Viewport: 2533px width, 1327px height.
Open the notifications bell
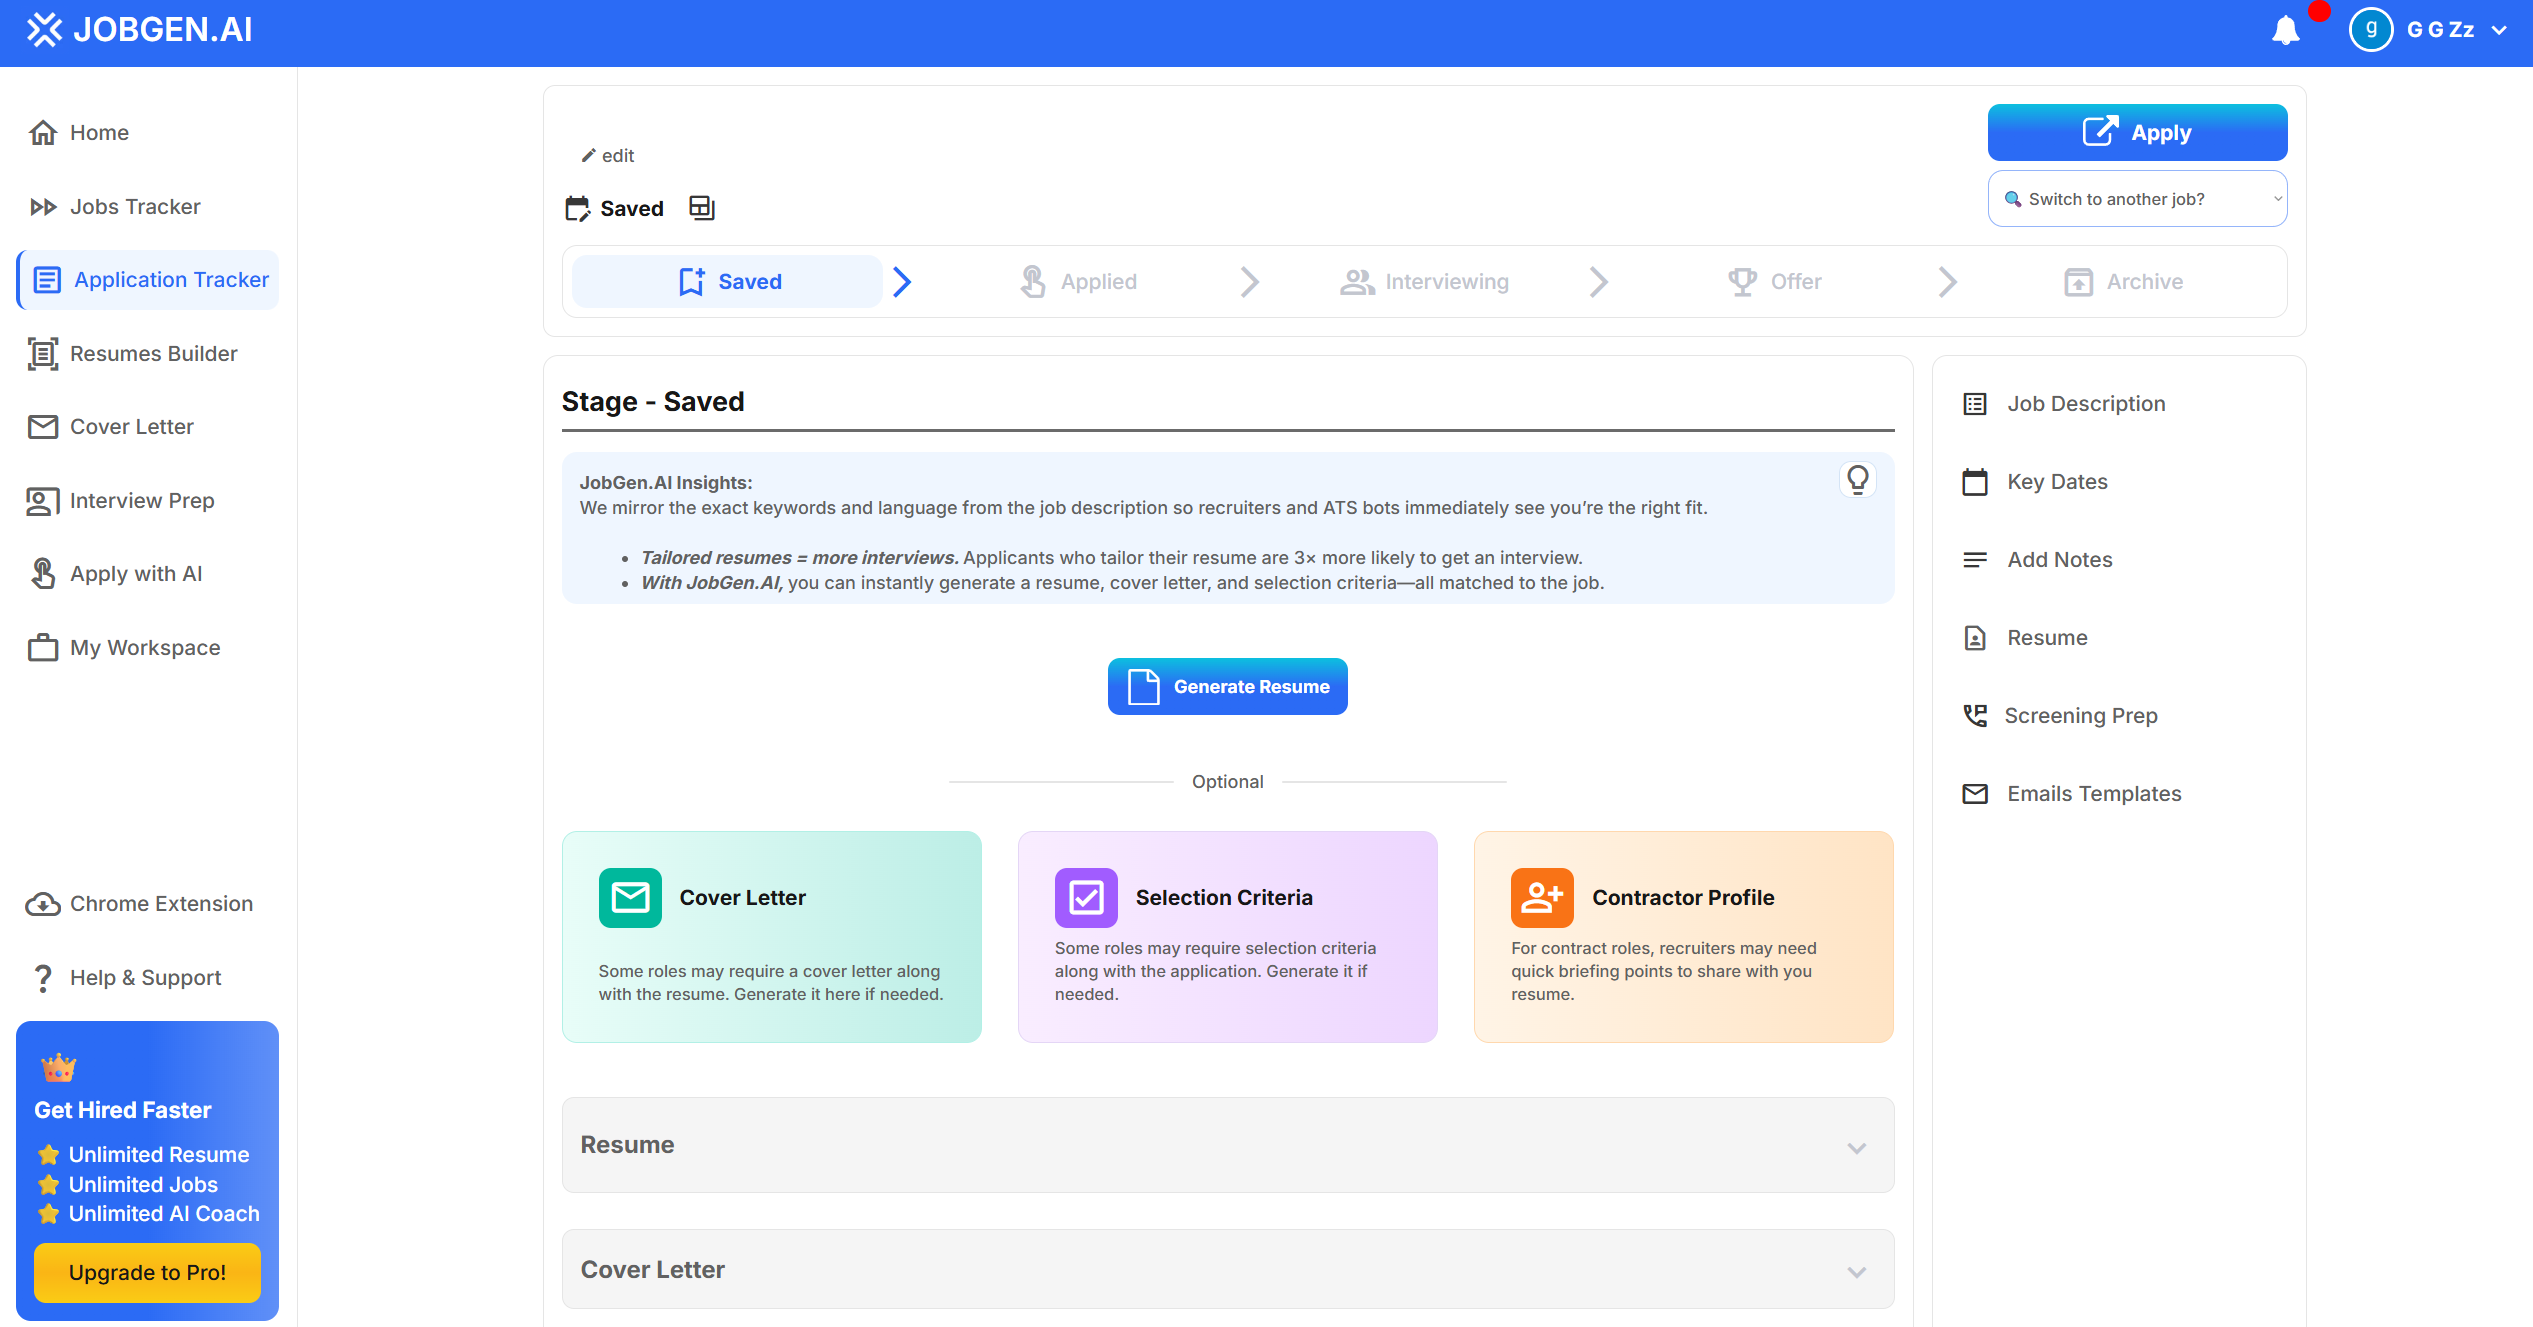pos(2285,30)
